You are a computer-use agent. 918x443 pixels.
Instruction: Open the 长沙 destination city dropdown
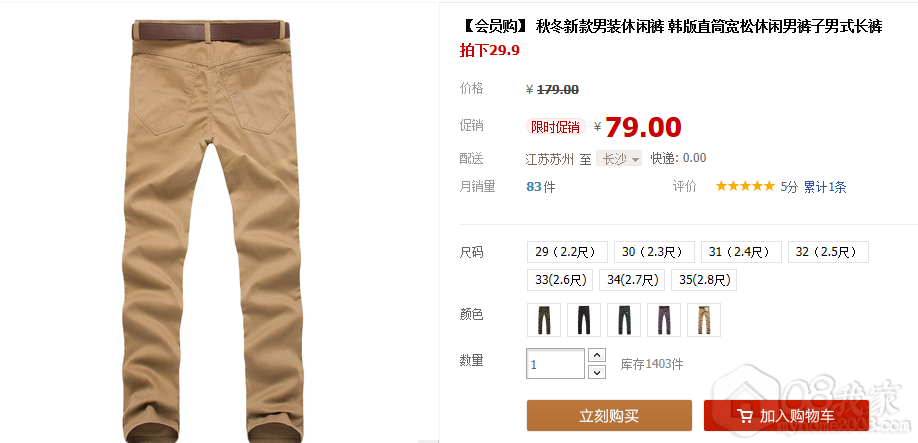(619, 159)
